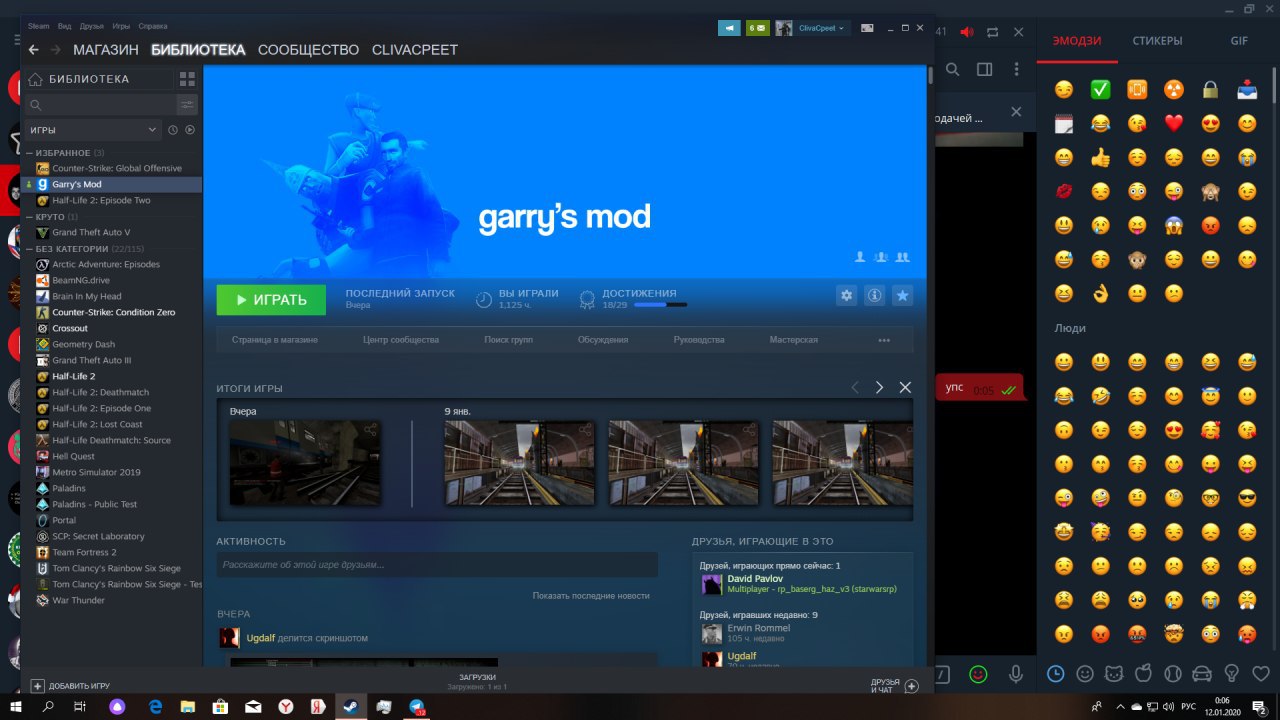Toggle the green emoji panel button

pos(979,674)
